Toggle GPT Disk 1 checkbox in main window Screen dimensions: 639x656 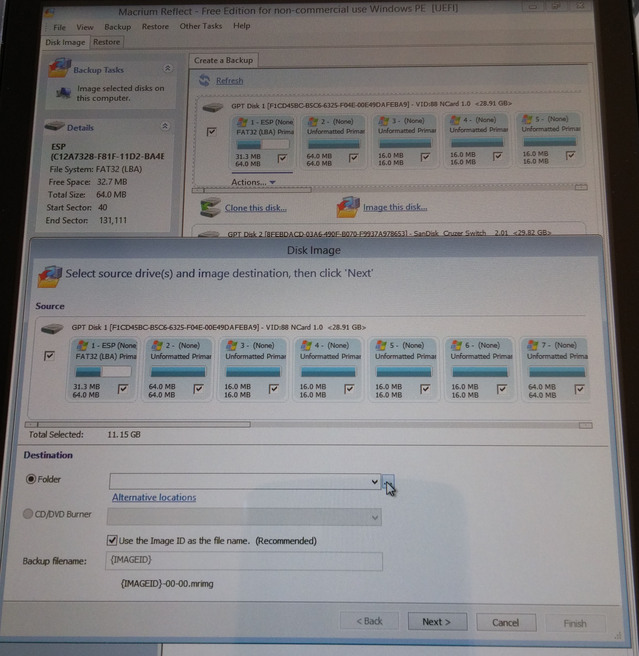(211, 132)
